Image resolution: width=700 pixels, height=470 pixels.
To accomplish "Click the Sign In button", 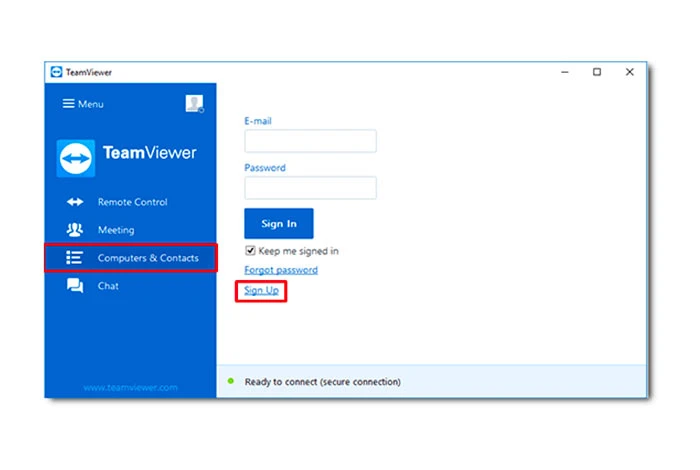I will (x=279, y=224).
